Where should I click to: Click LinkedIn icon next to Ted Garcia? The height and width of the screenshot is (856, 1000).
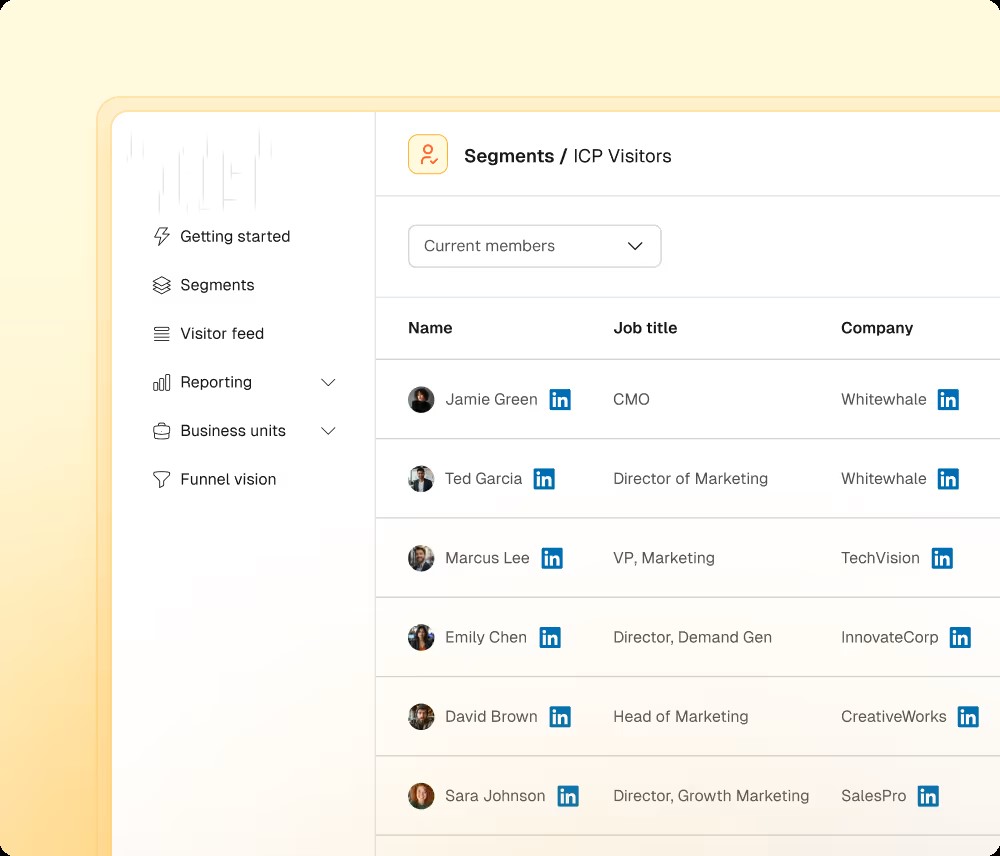coord(544,479)
